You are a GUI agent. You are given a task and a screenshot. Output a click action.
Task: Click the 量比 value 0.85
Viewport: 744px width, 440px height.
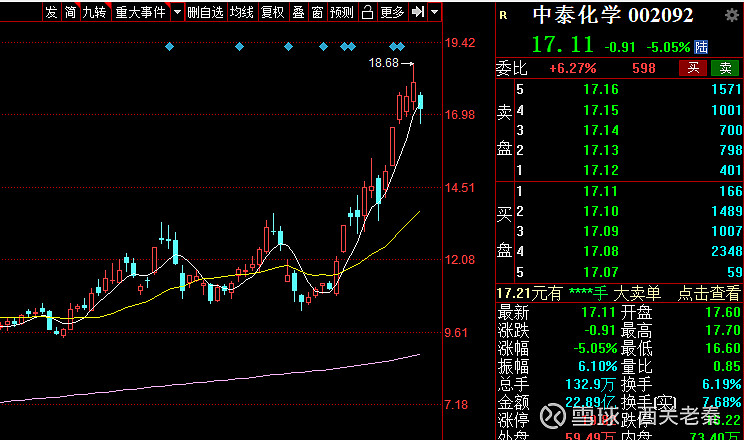coord(727,366)
